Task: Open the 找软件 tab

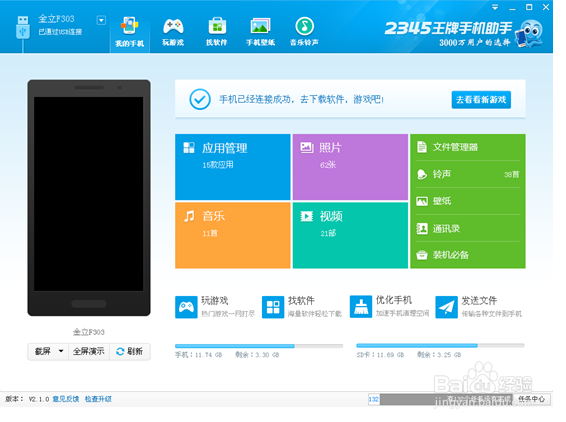Action: pos(217,33)
